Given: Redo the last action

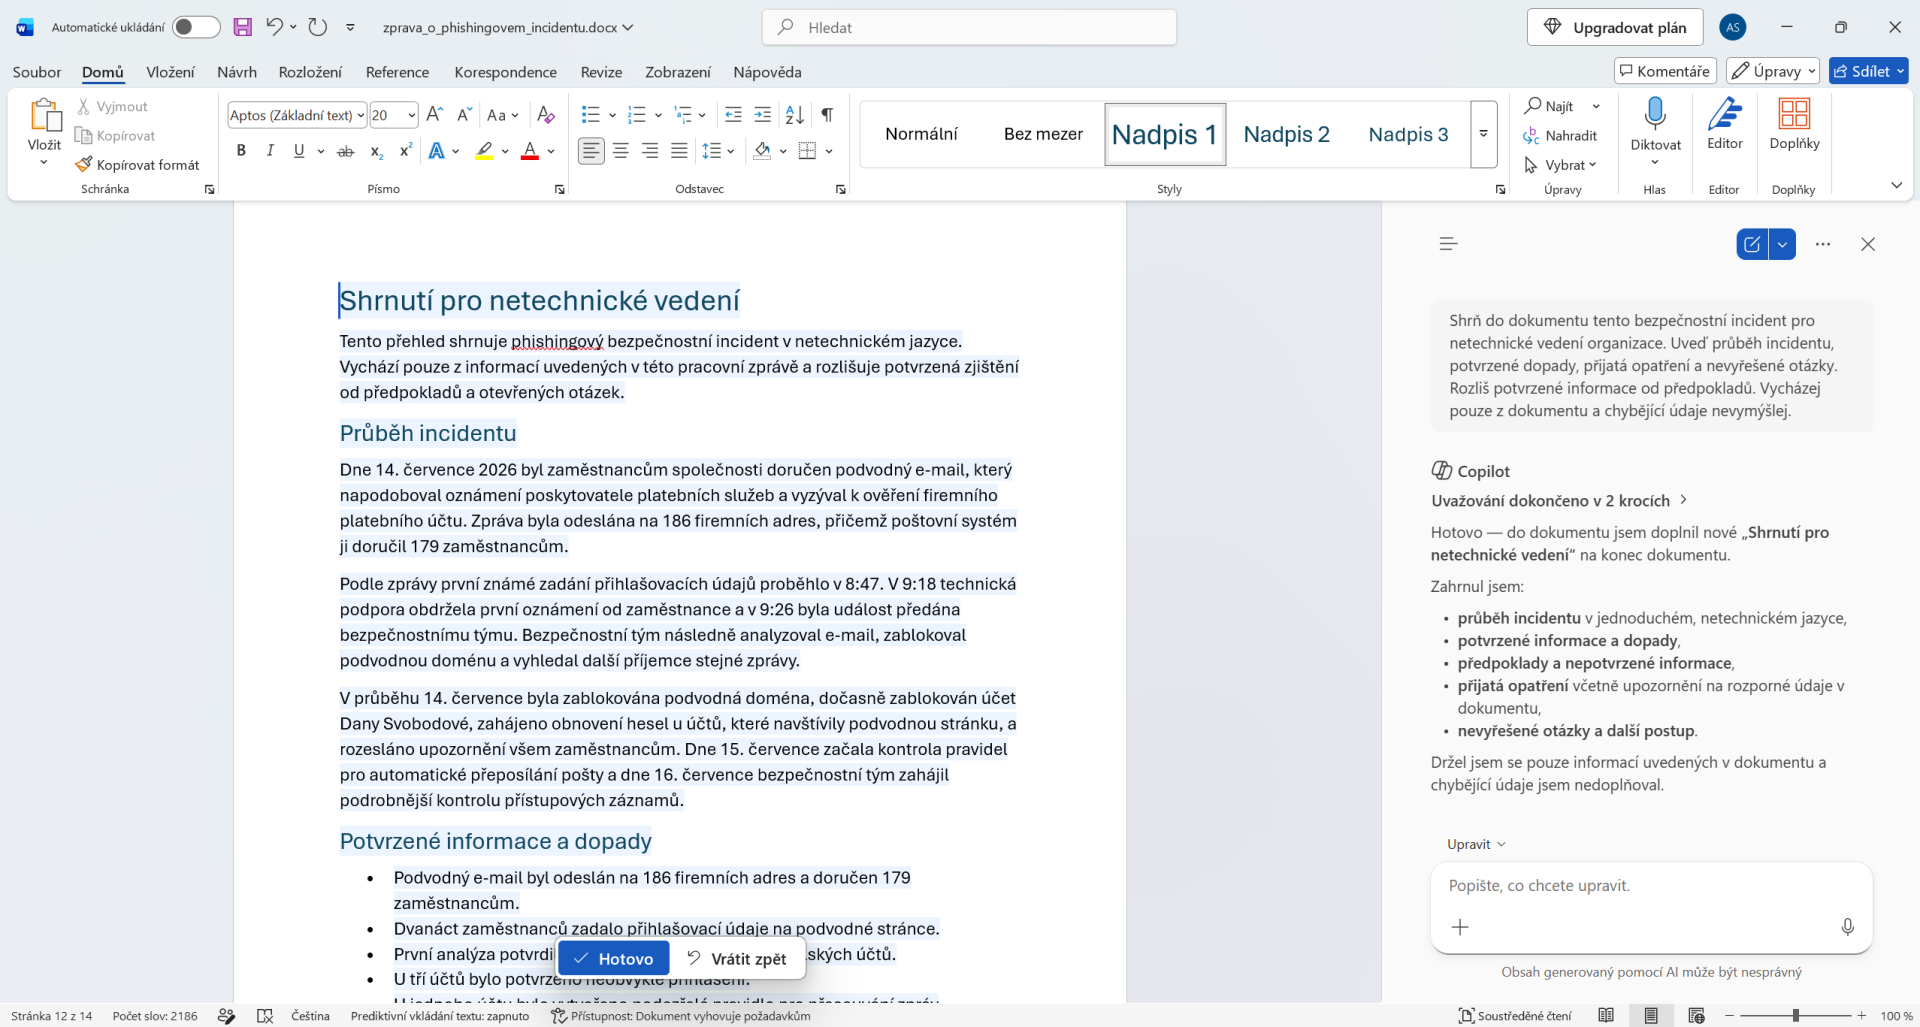Looking at the screenshot, I should click(317, 27).
